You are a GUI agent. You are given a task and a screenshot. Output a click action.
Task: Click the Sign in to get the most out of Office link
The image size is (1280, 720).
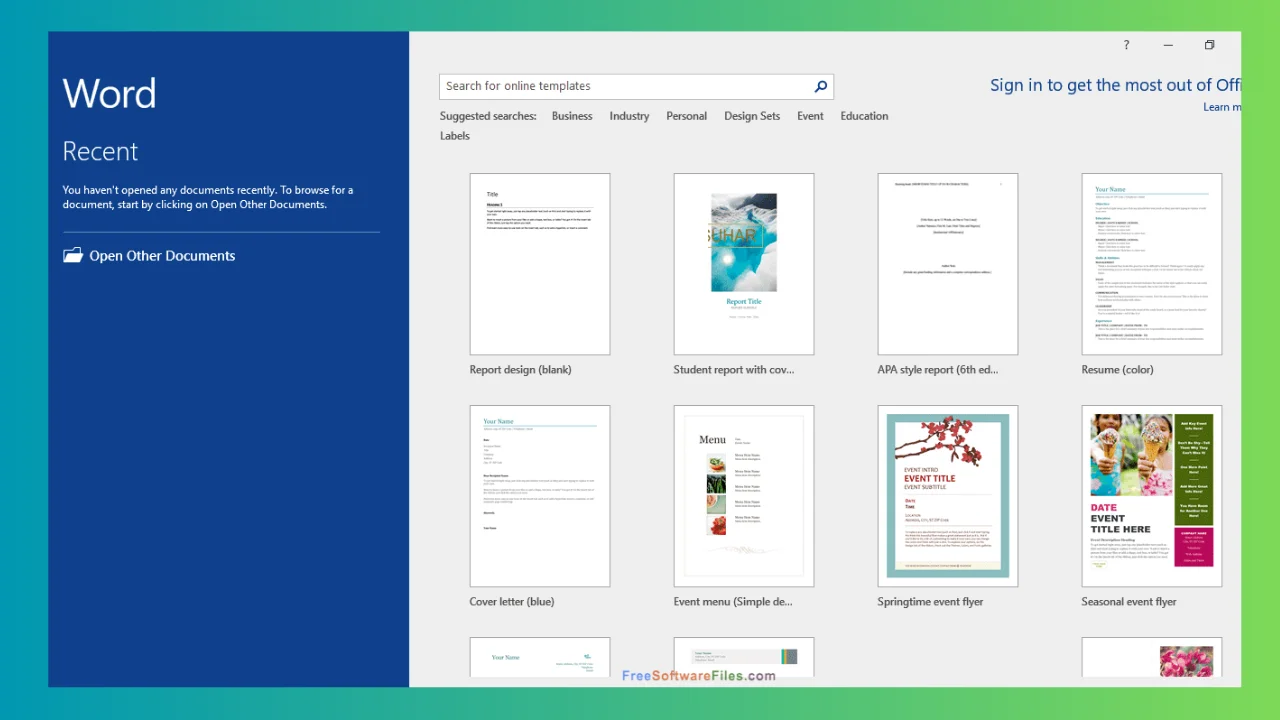(1115, 85)
